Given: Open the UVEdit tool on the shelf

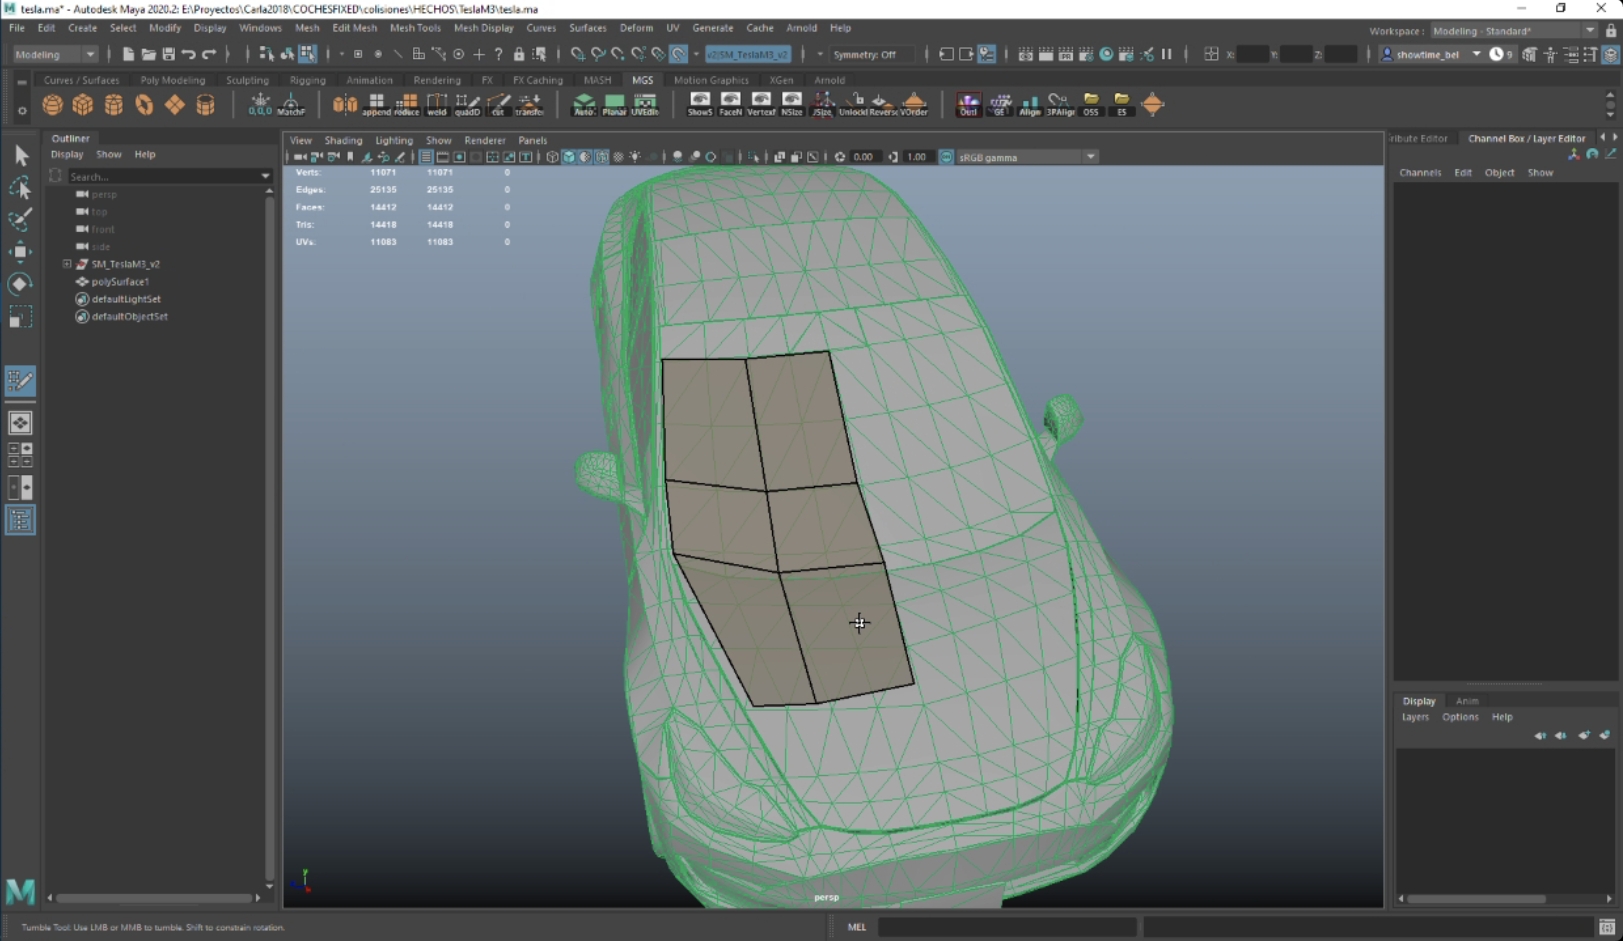Looking at the screenshot, I should coord(645,103).
